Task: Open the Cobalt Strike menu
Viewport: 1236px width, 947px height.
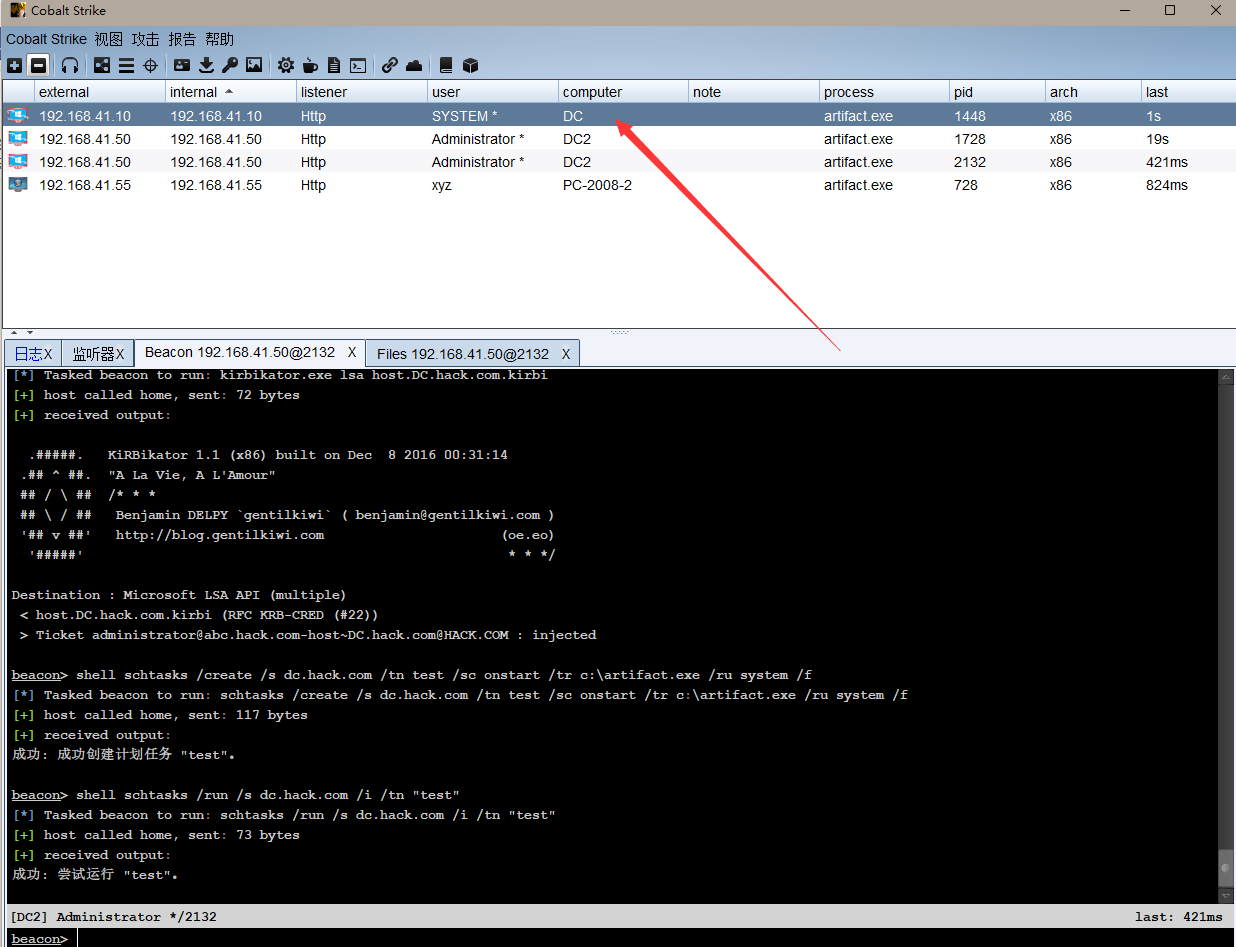Action: click(x=47, y=39)
